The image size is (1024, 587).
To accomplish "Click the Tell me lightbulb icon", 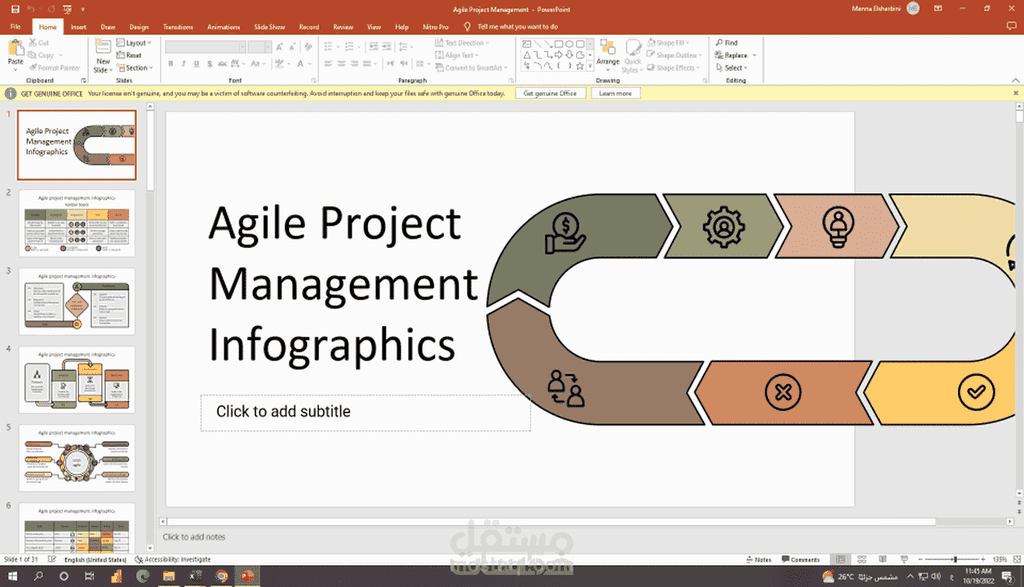I will [x=467, y=27].
